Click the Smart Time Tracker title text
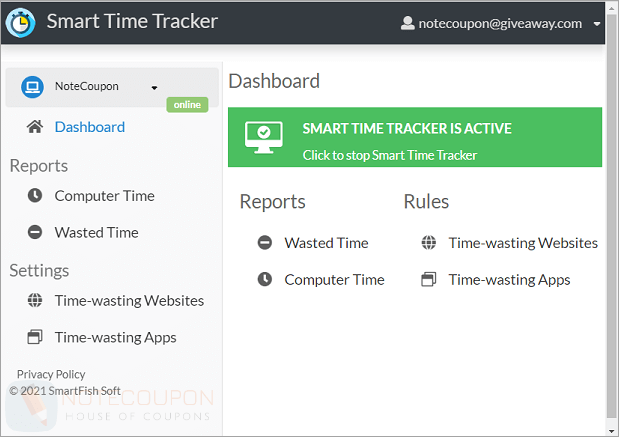The width and height of the screenshot is (619, 437). tap(132, 21)
